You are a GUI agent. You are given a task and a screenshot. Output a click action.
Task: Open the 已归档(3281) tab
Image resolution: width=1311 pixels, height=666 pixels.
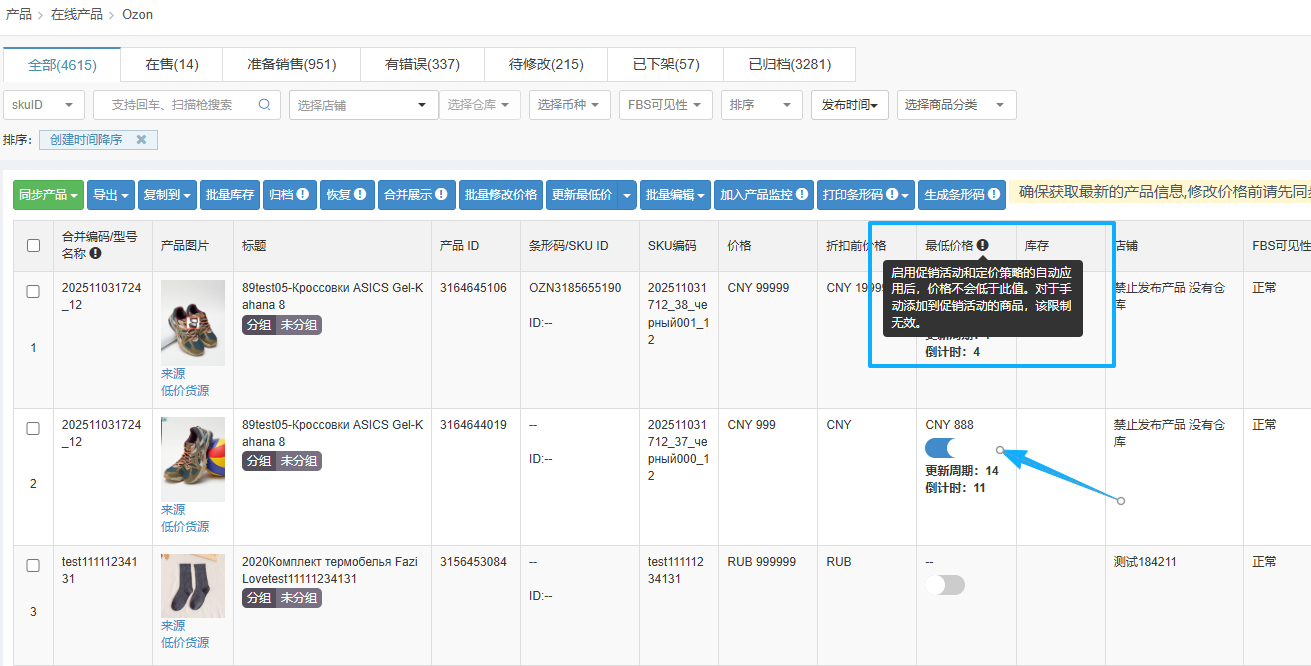coord(789,65)
